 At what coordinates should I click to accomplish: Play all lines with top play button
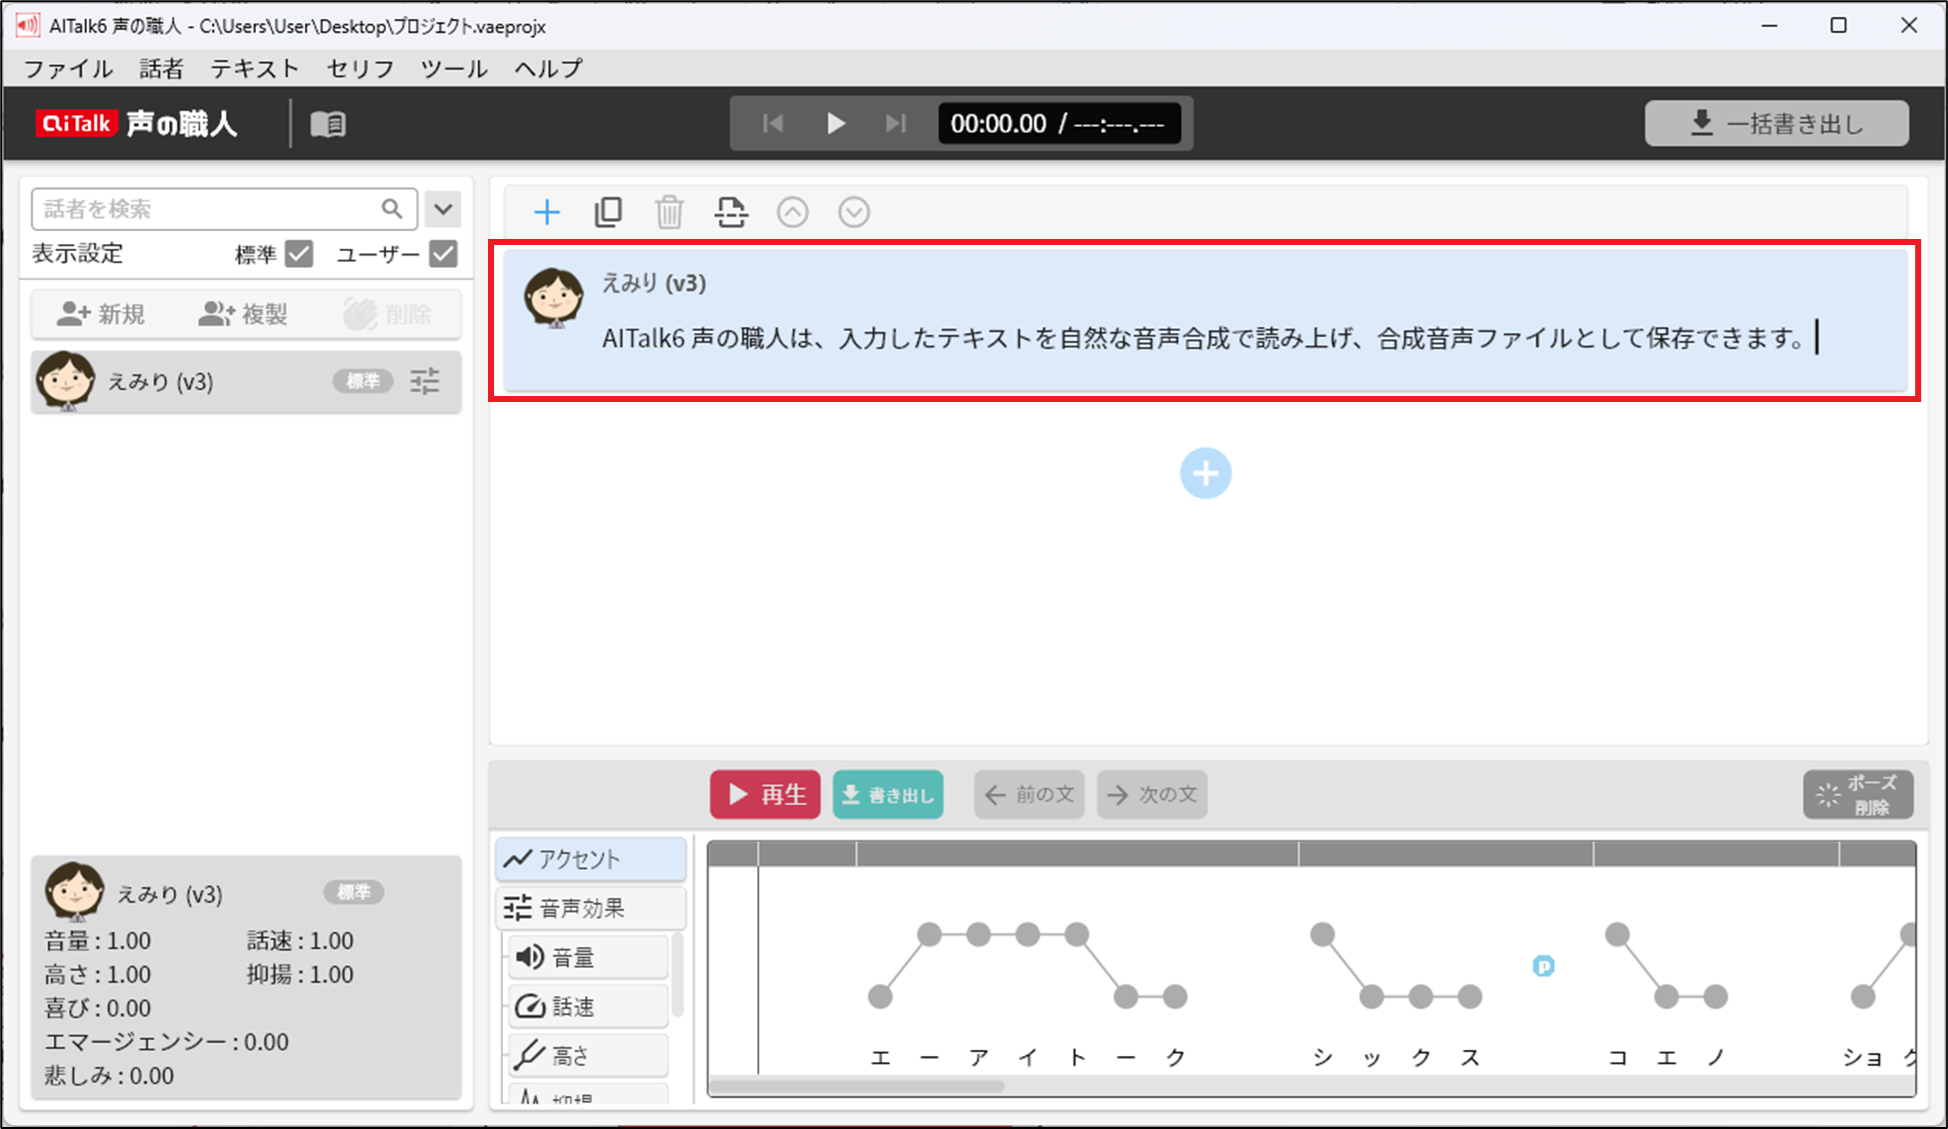(836, 123)
